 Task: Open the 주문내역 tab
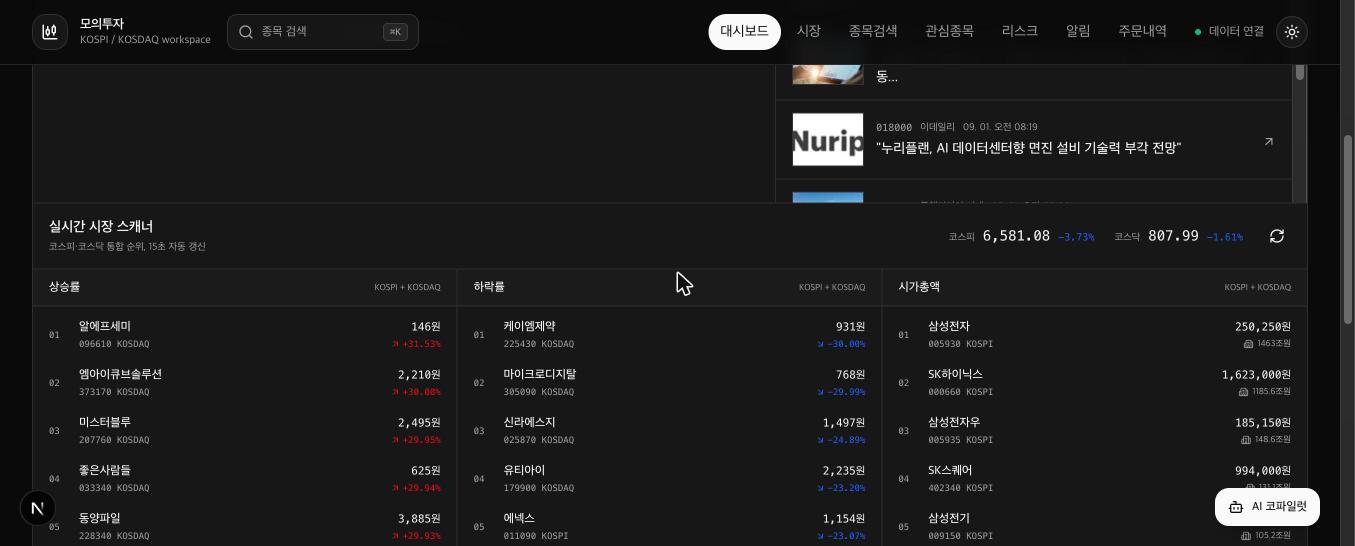coord(1142,32)
